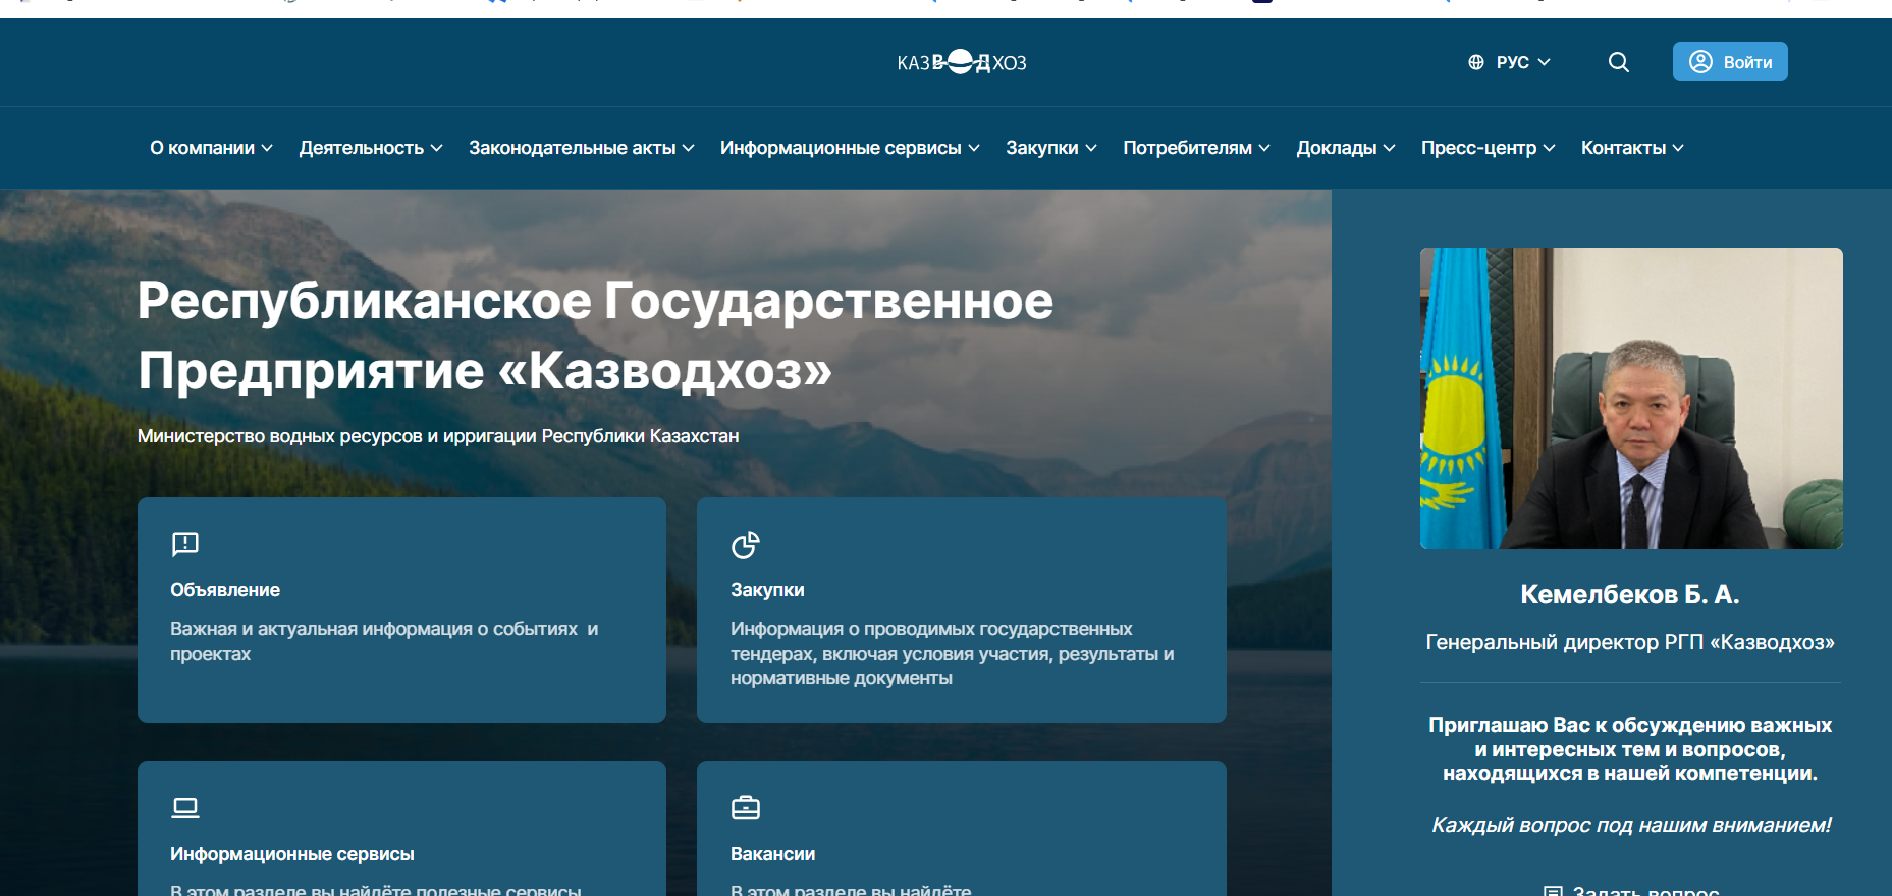Image resolution: width=1892 pixels, height=896 pixels.
Task: Click the announcement speech bubble icon
Action: [x=185, y=544]
